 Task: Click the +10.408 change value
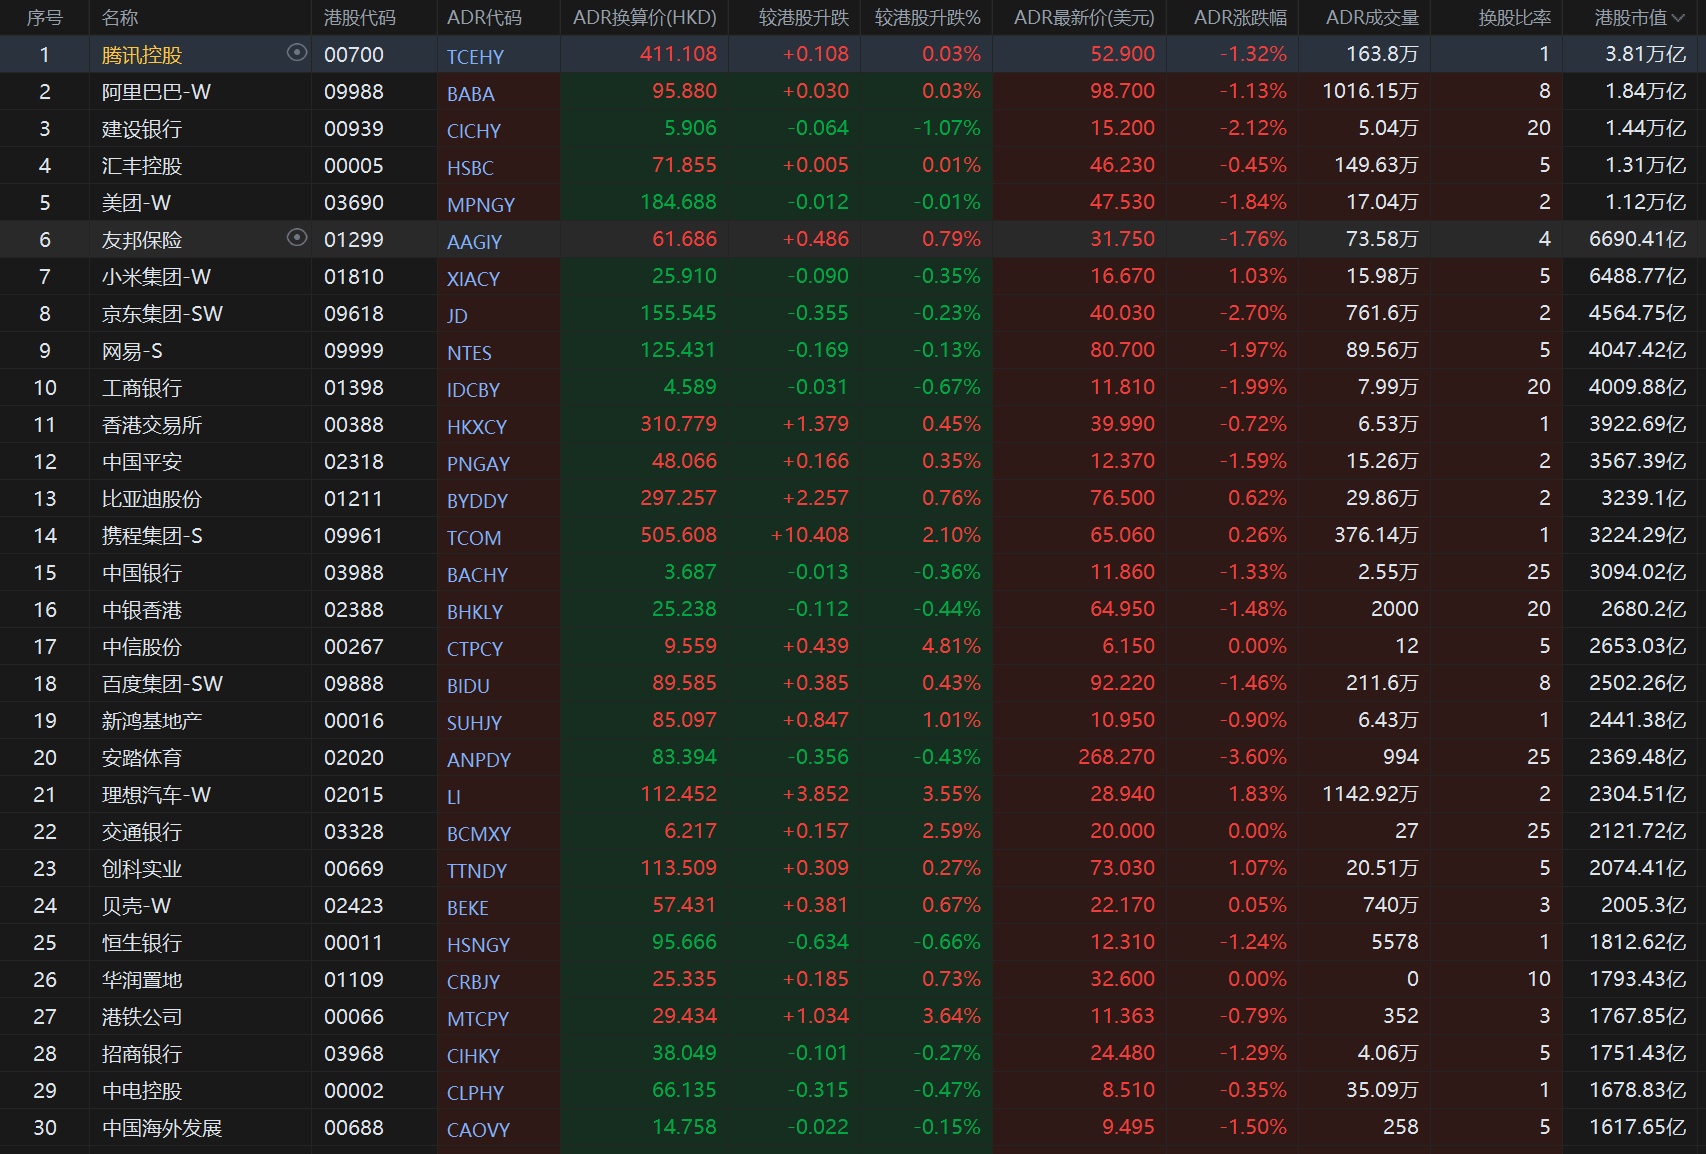810,535
